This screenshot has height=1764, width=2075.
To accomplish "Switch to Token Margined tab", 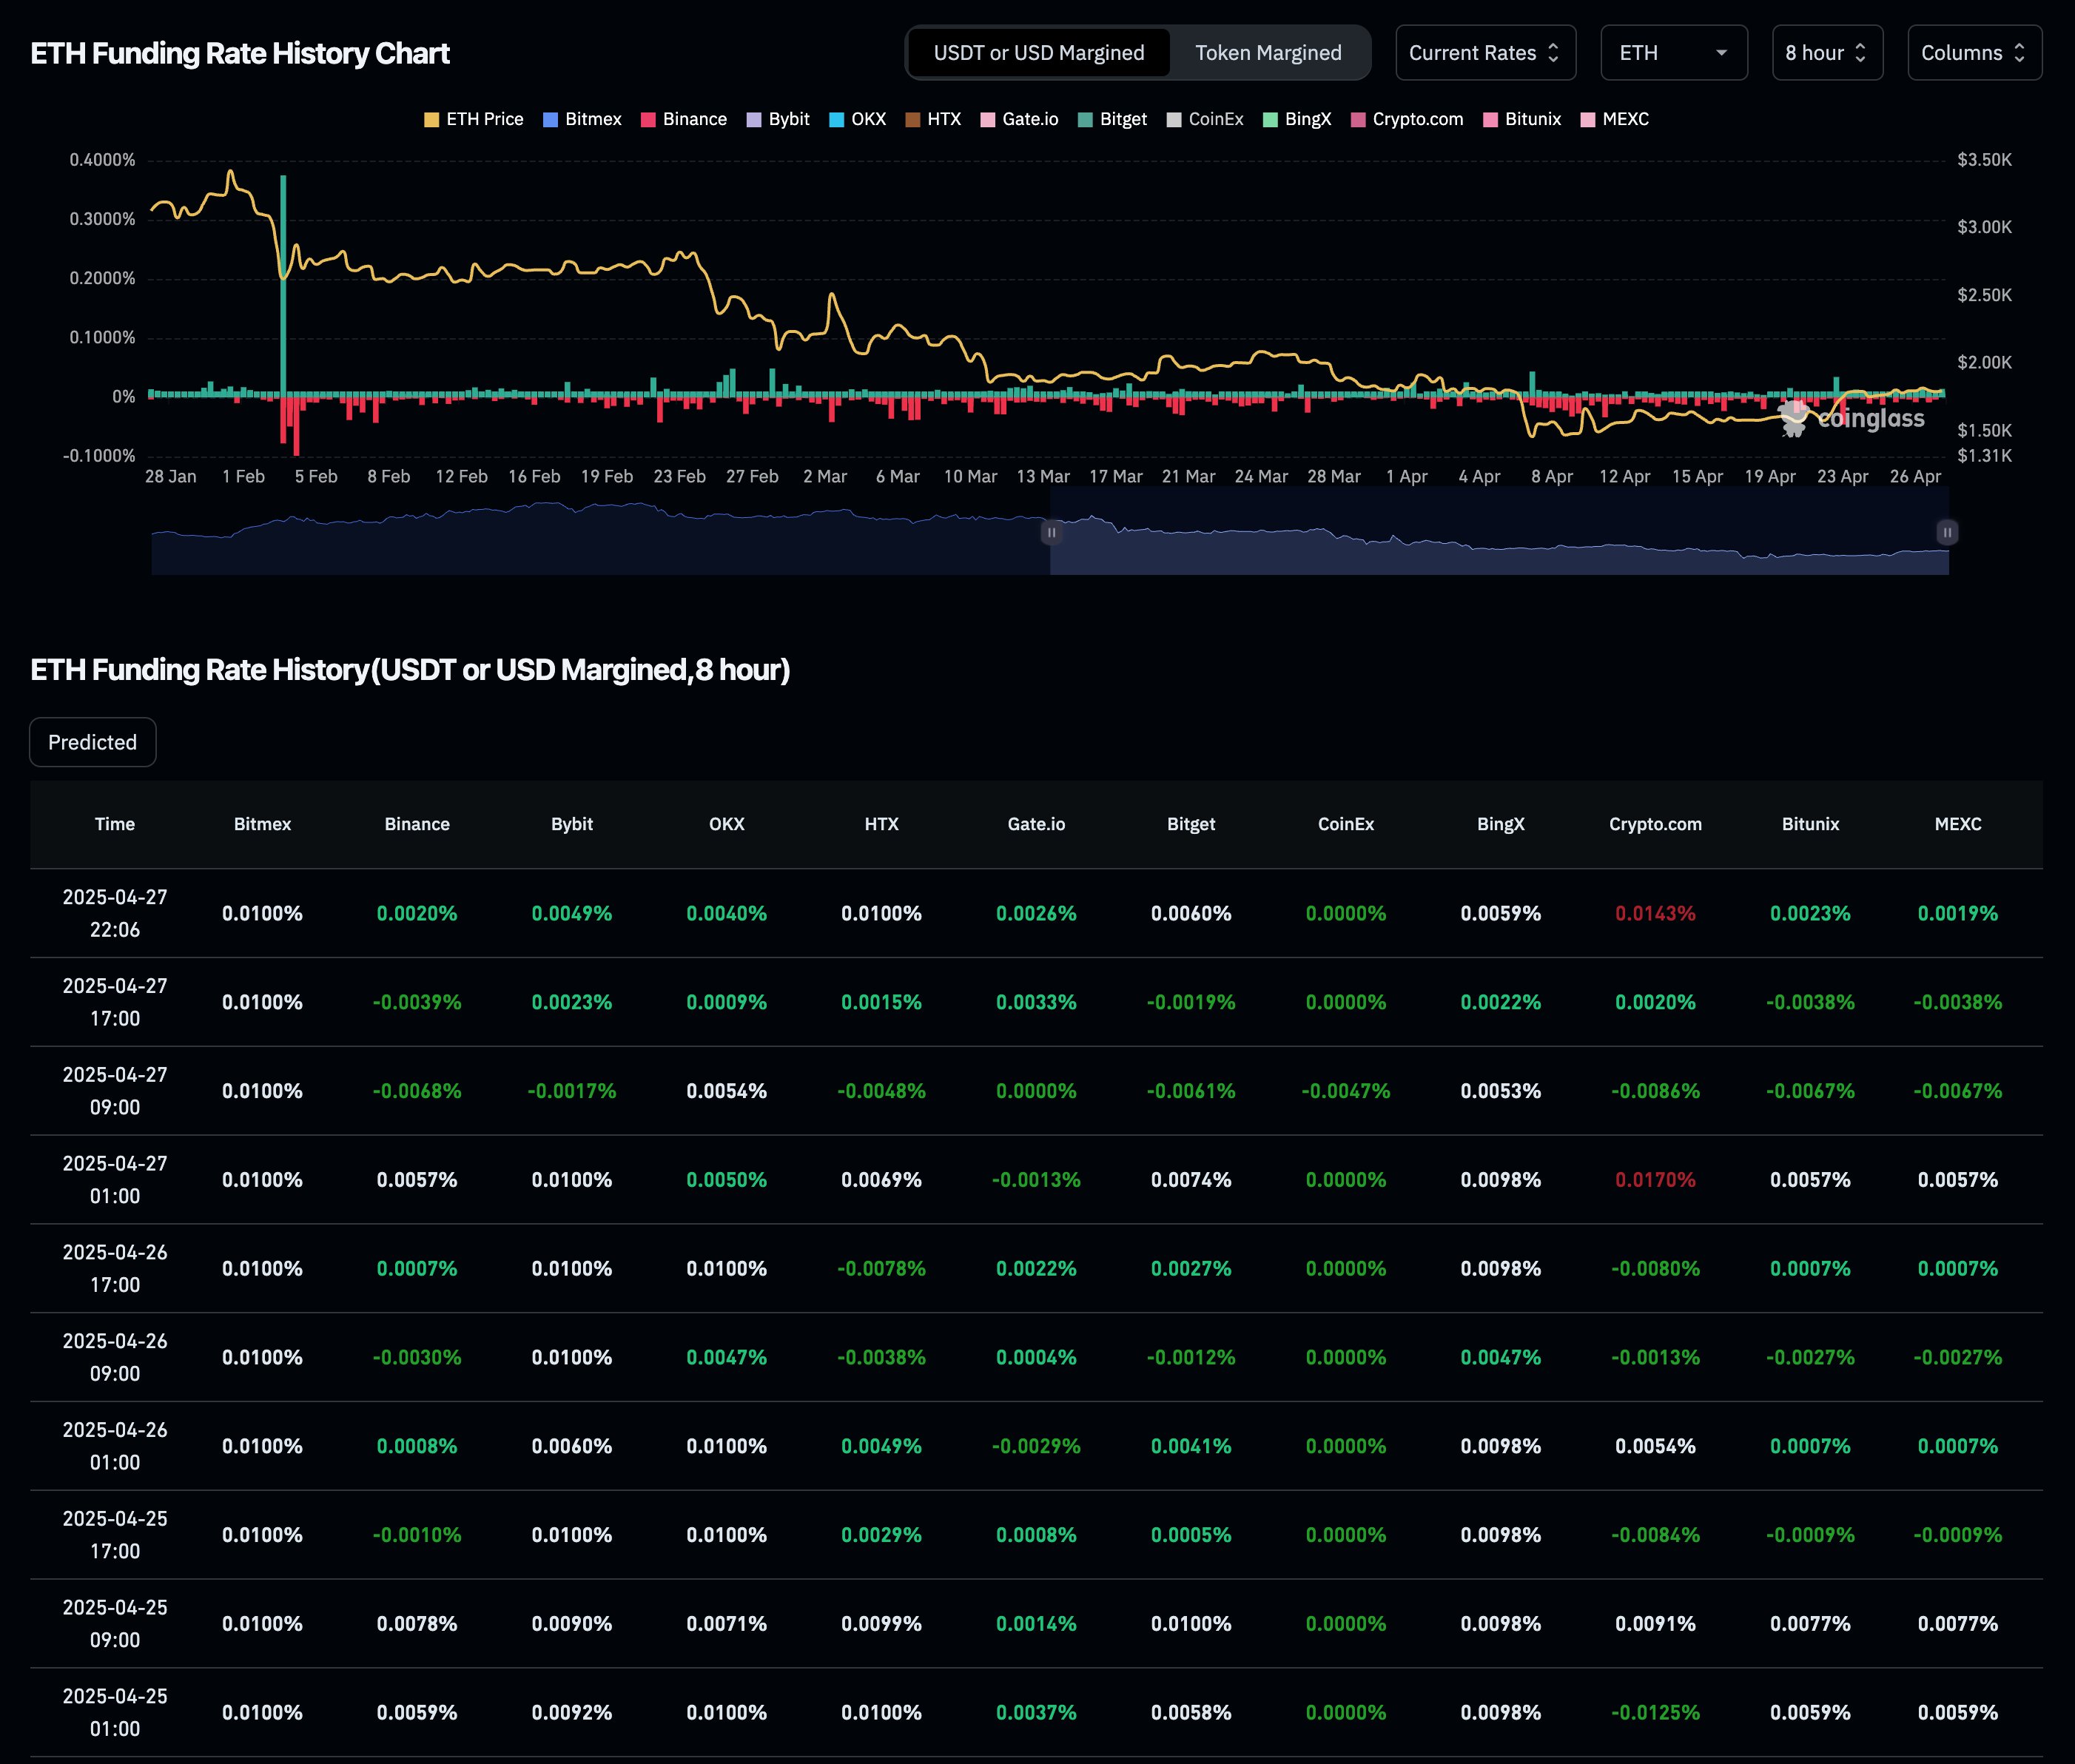I will coord(1268,53).
